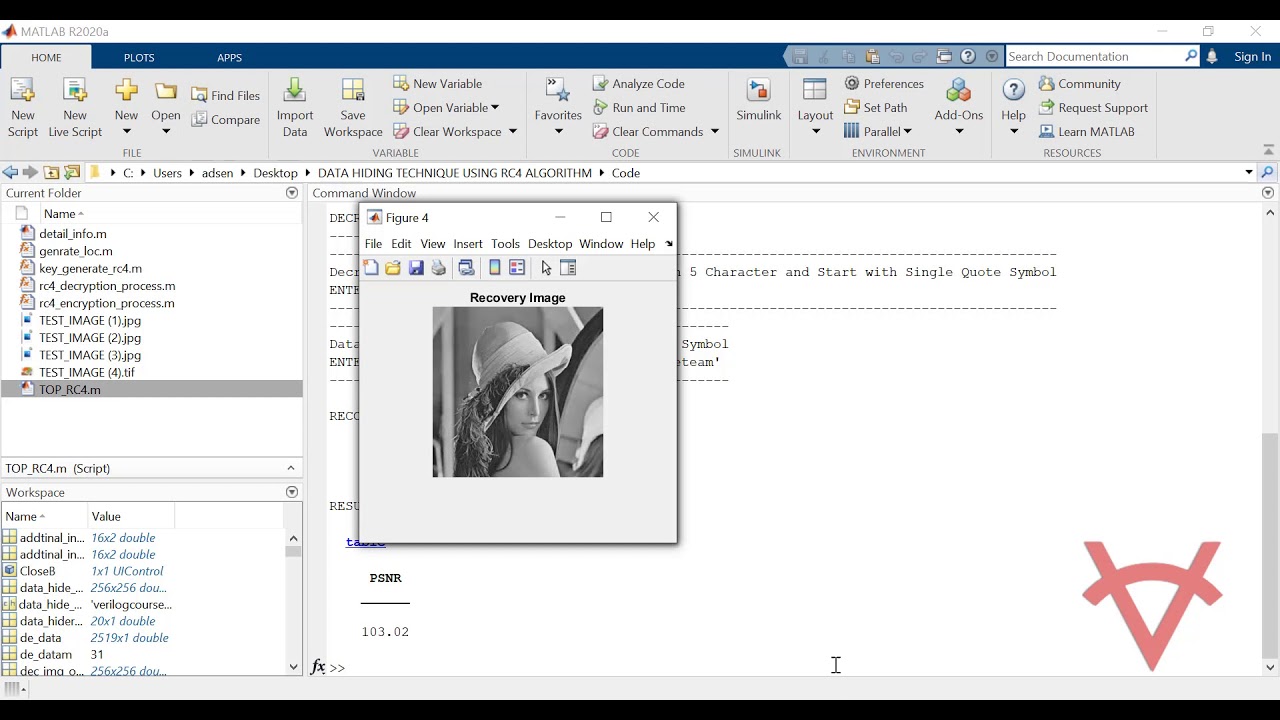This screenshot has width=1280, height=720.
Task: Select the HOME tab
Action: point(46,57)
